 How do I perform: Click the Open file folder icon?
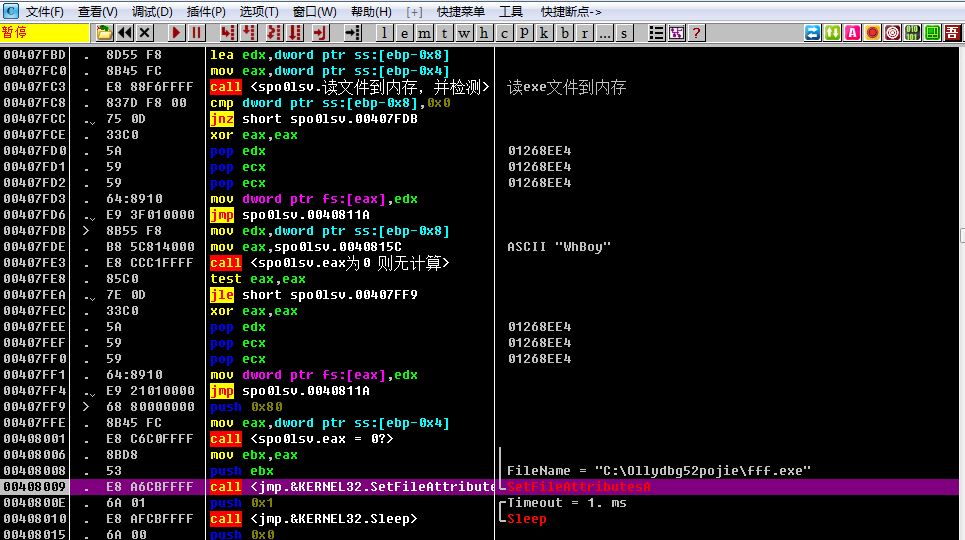[105, 33]
